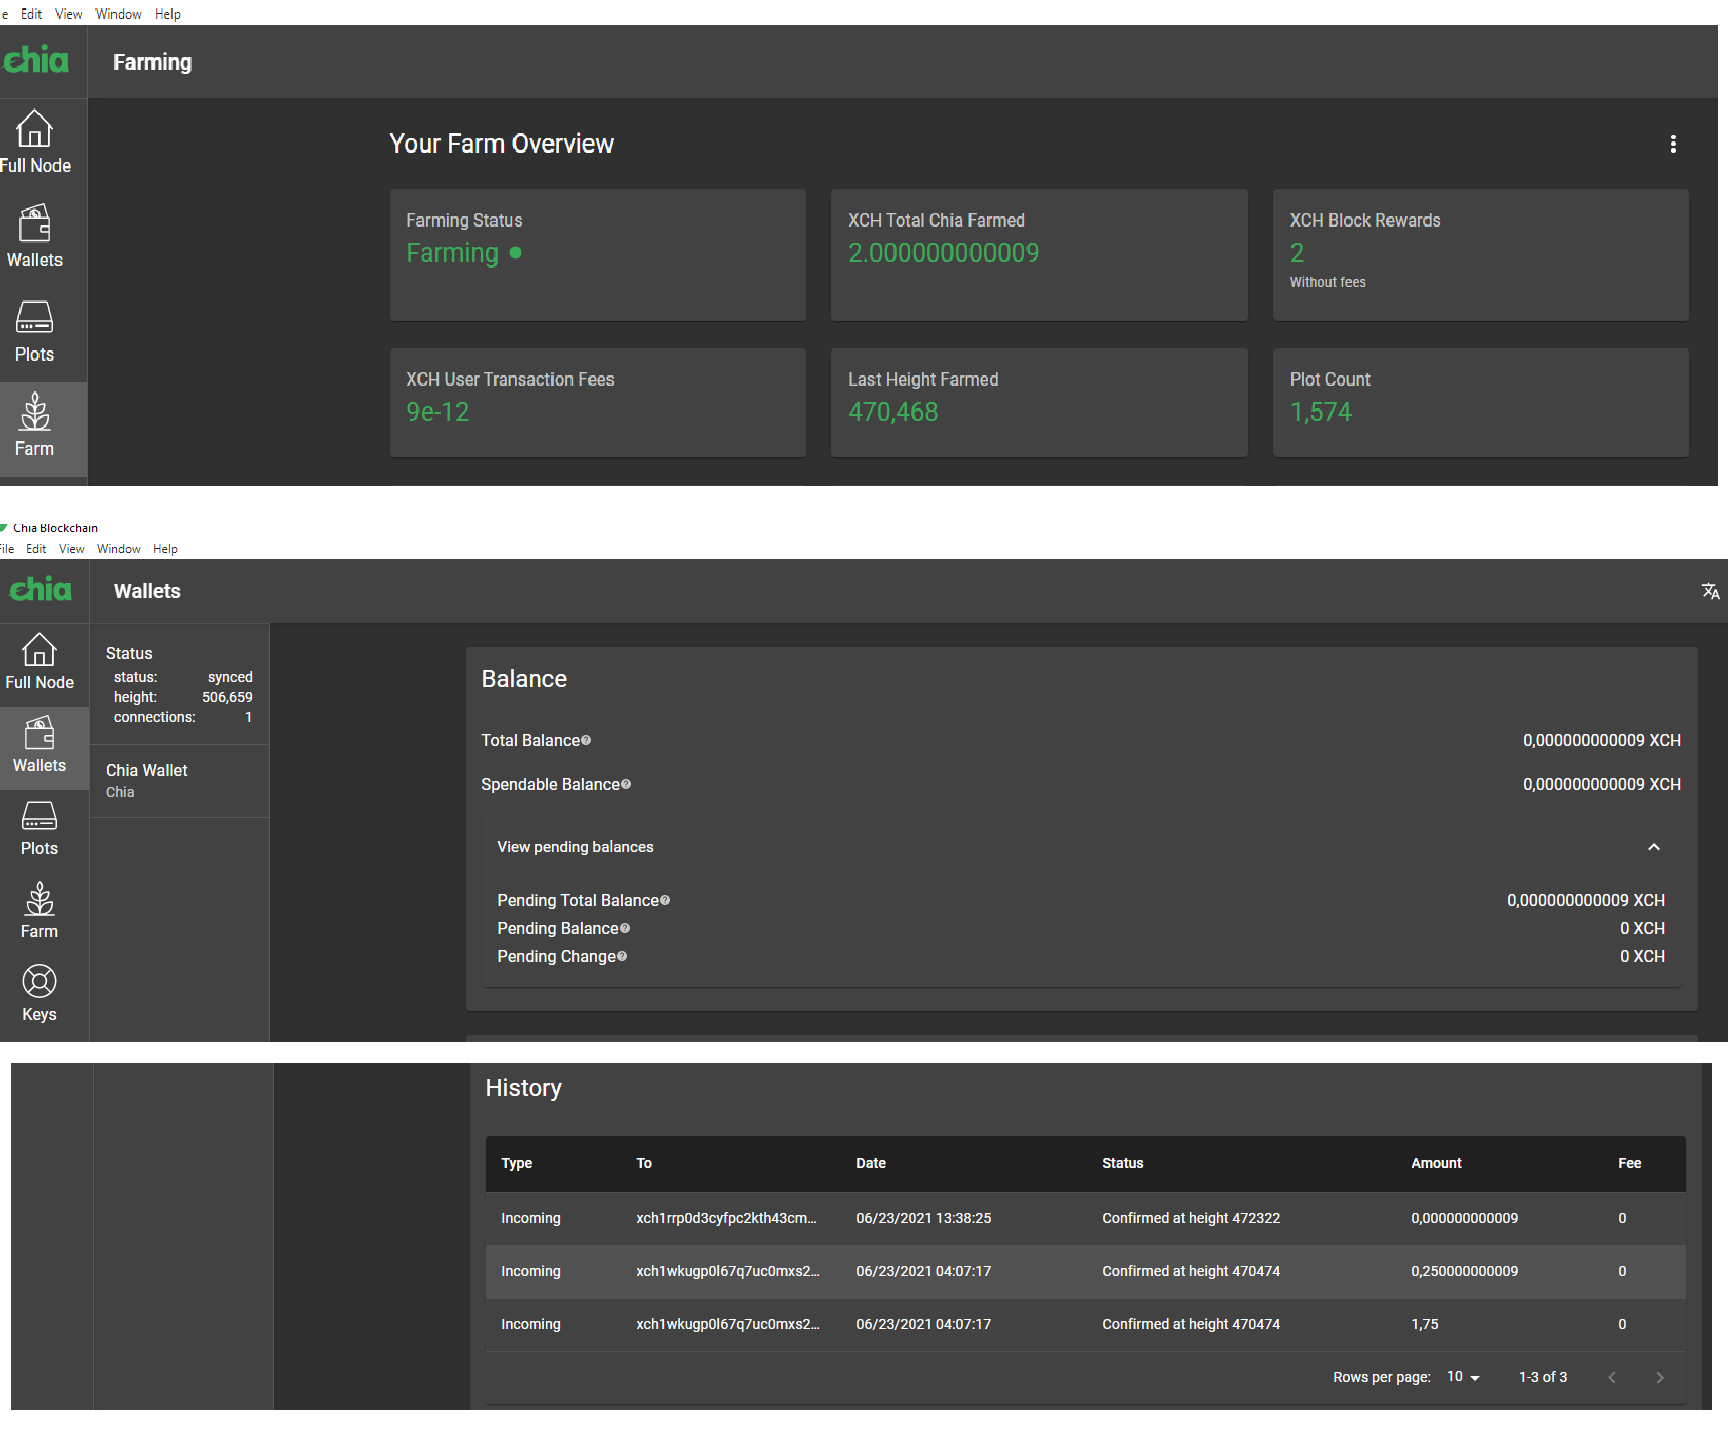Image resolution: width=1728 pixels, height=1433 pixels.
Task: Open Edit menu in Farming window
Action: point(32,14)
